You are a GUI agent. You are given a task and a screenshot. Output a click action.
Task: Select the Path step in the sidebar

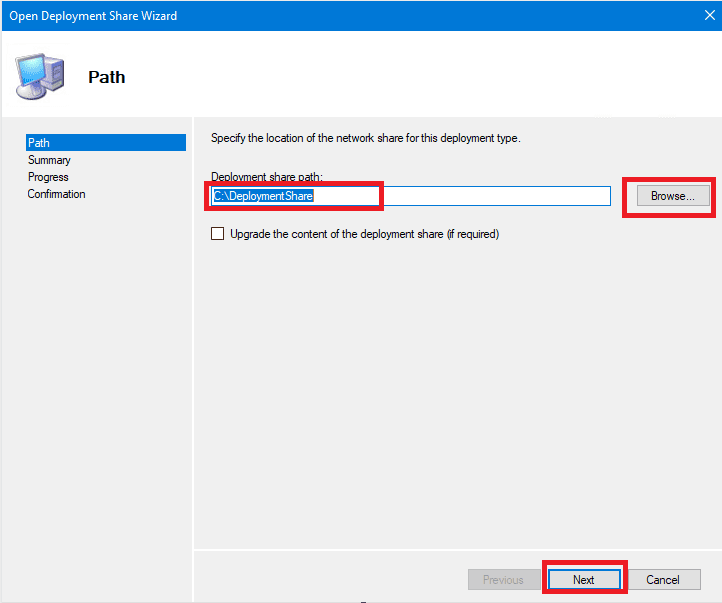point(39,143)
